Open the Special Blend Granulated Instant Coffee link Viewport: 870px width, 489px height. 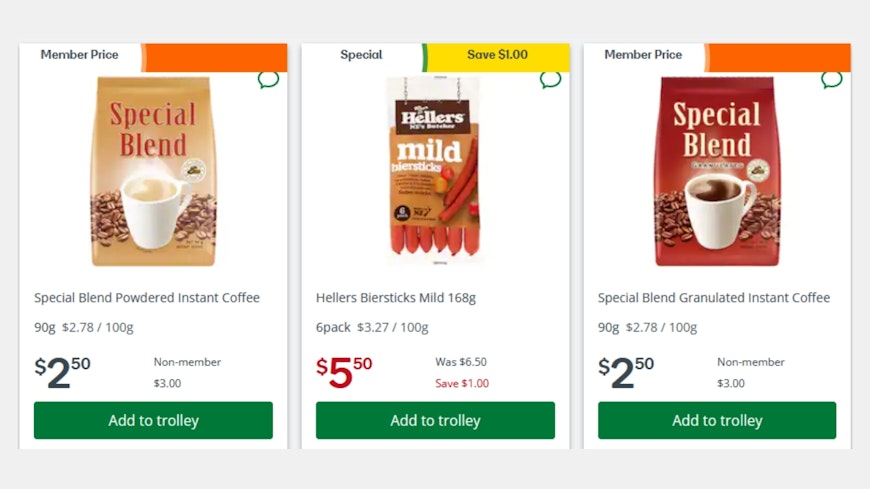click(714, 298)
